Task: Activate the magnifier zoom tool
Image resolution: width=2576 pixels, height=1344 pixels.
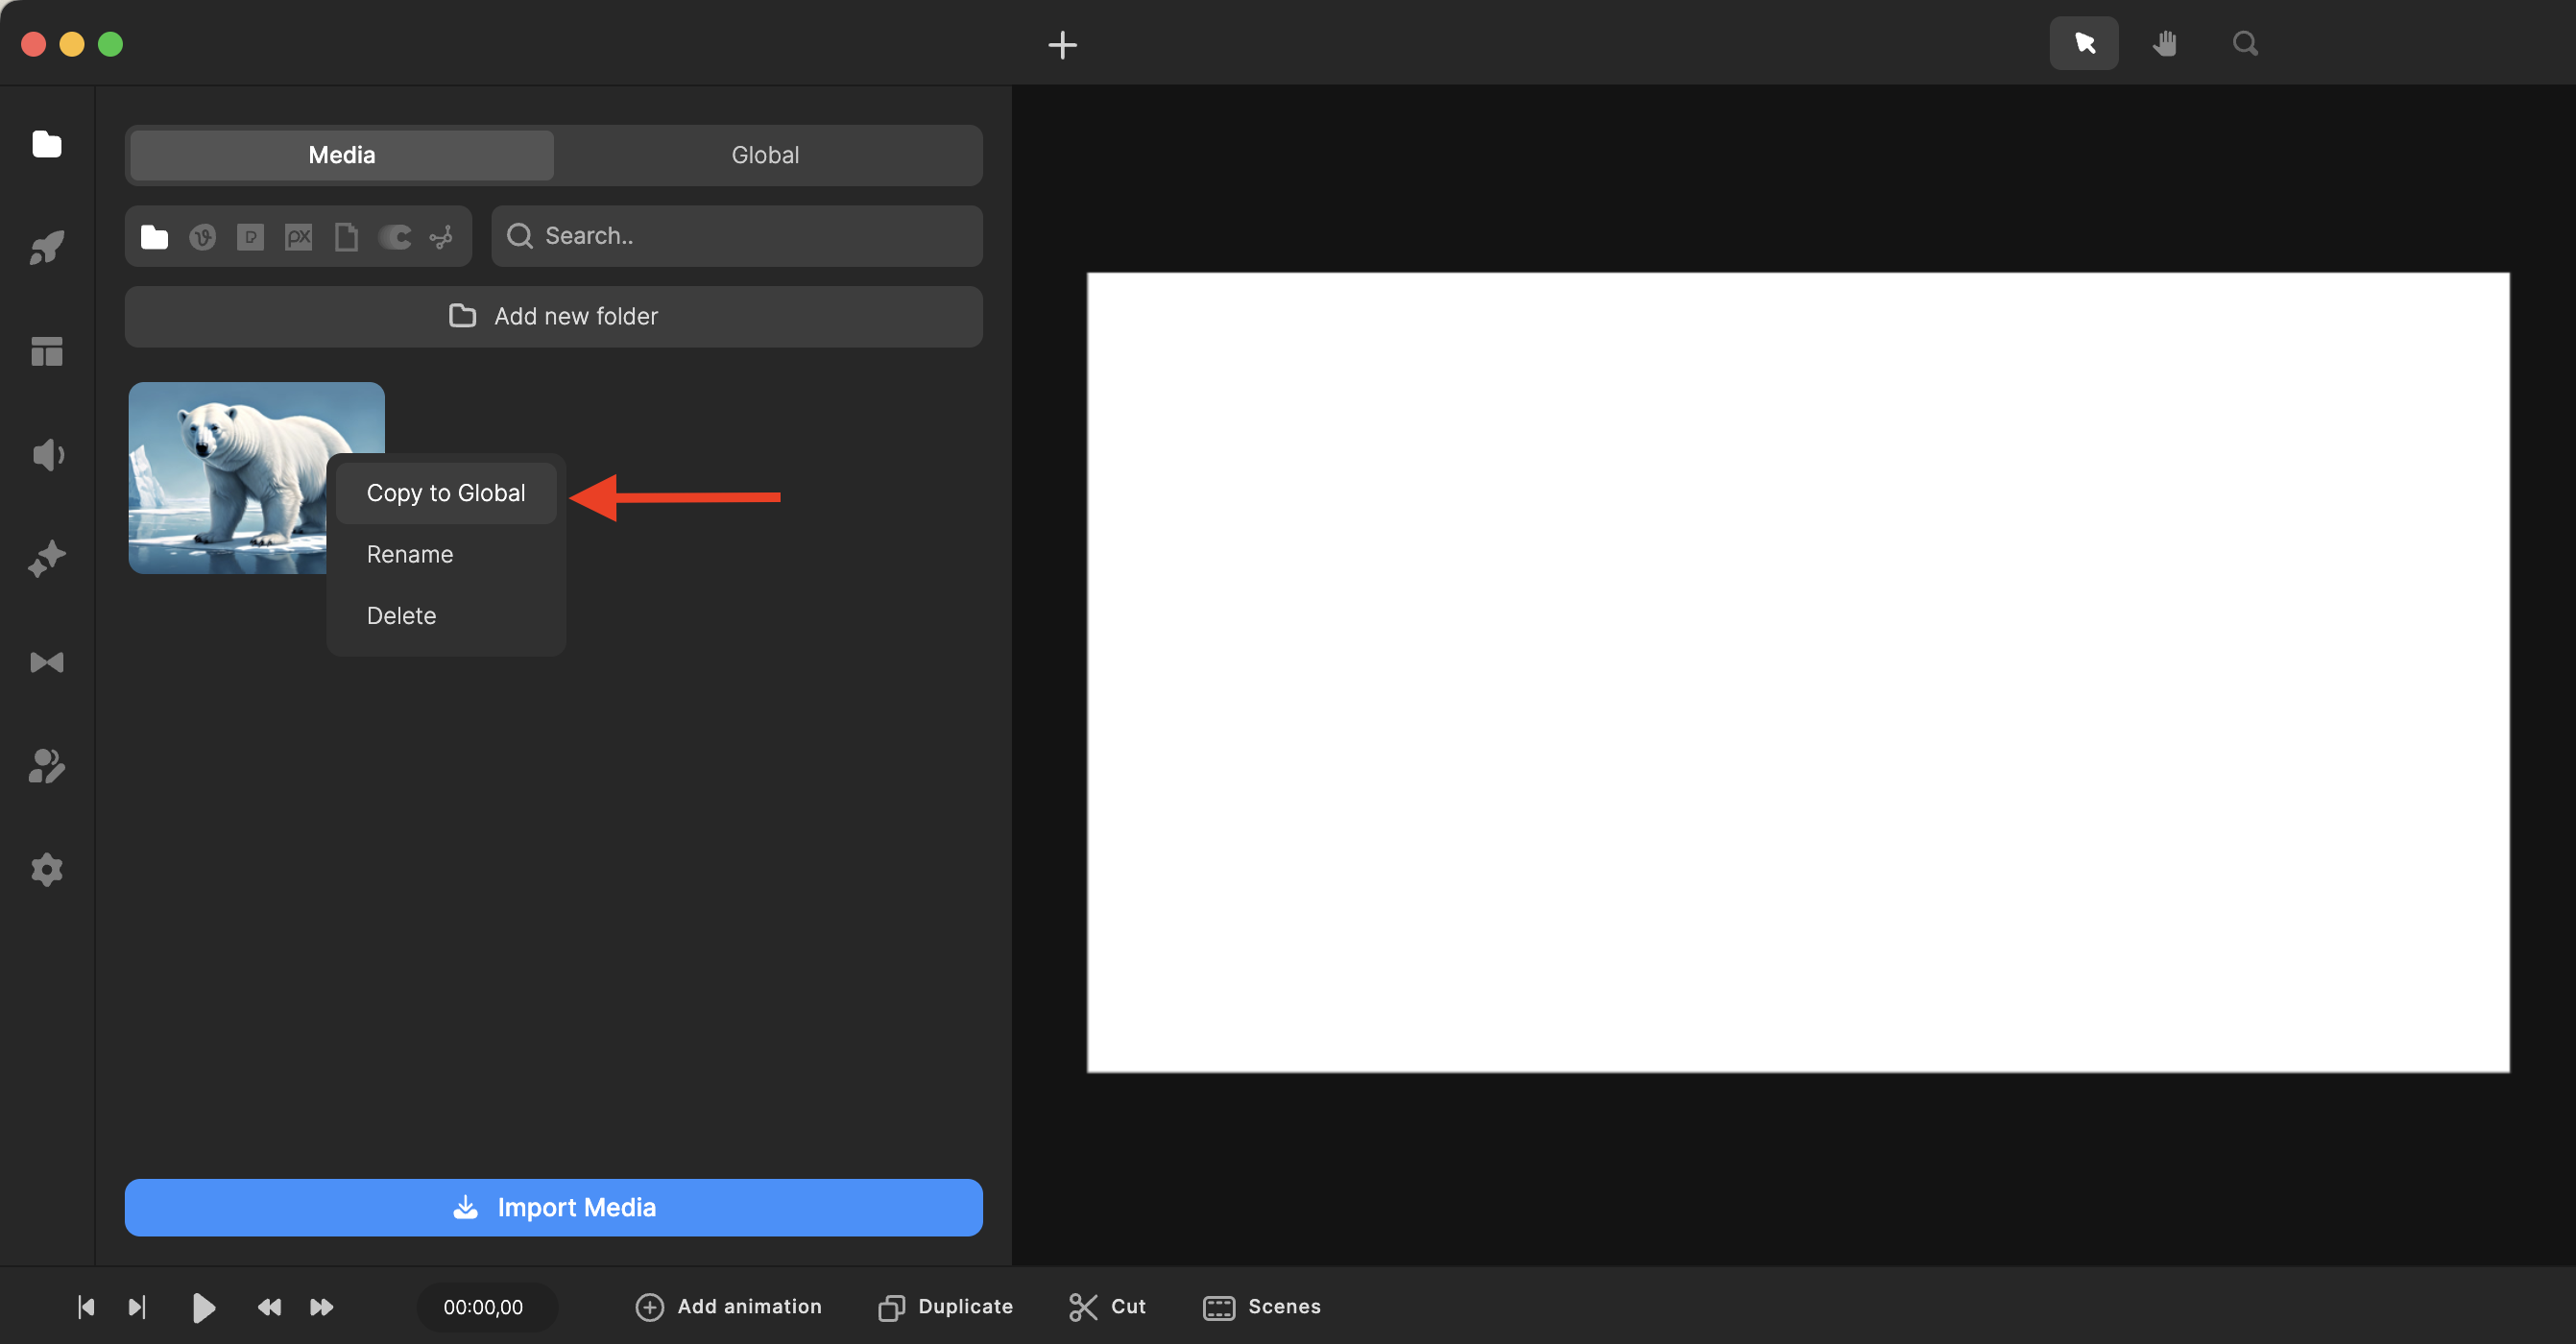Action: pyautogui.click(x=2245, y=43)
